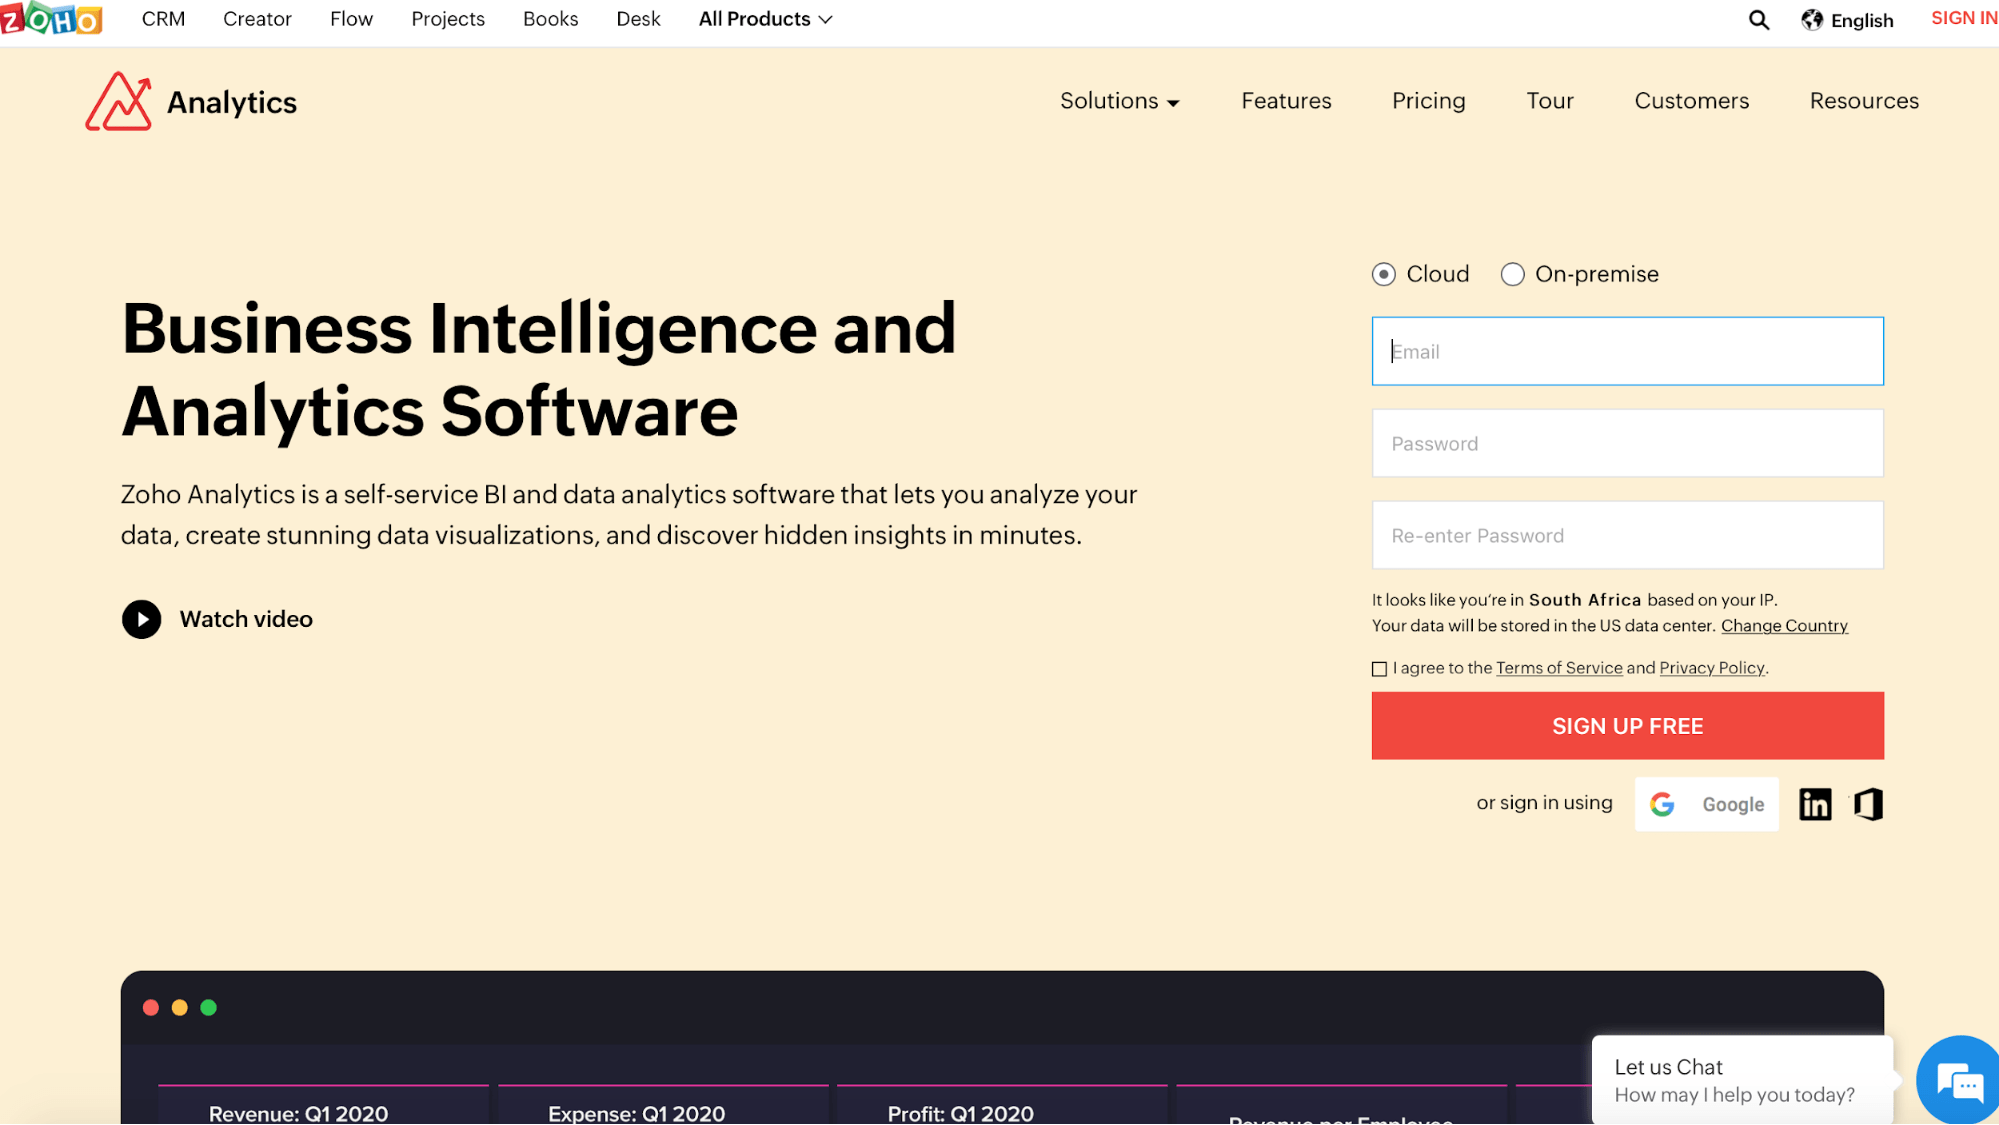Sign in using Office 365 icon

click(x=1868, y=804)
